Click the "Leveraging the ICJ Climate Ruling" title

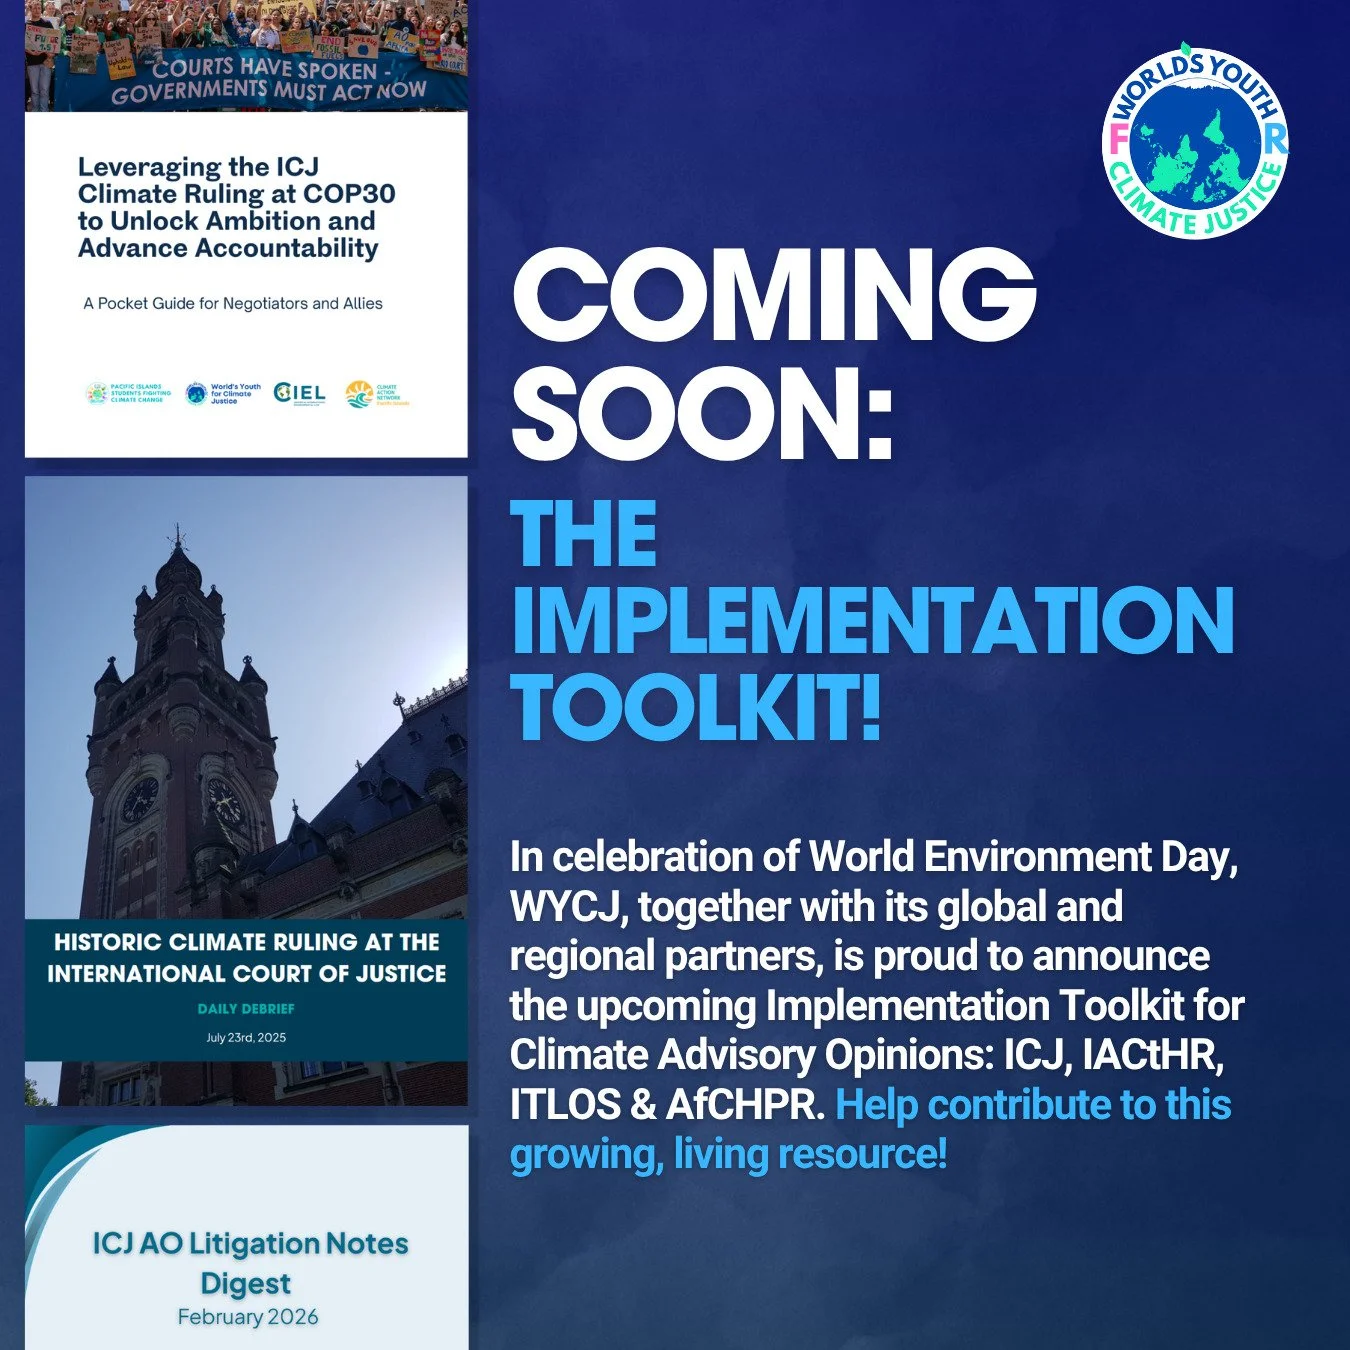pos(236,207)
